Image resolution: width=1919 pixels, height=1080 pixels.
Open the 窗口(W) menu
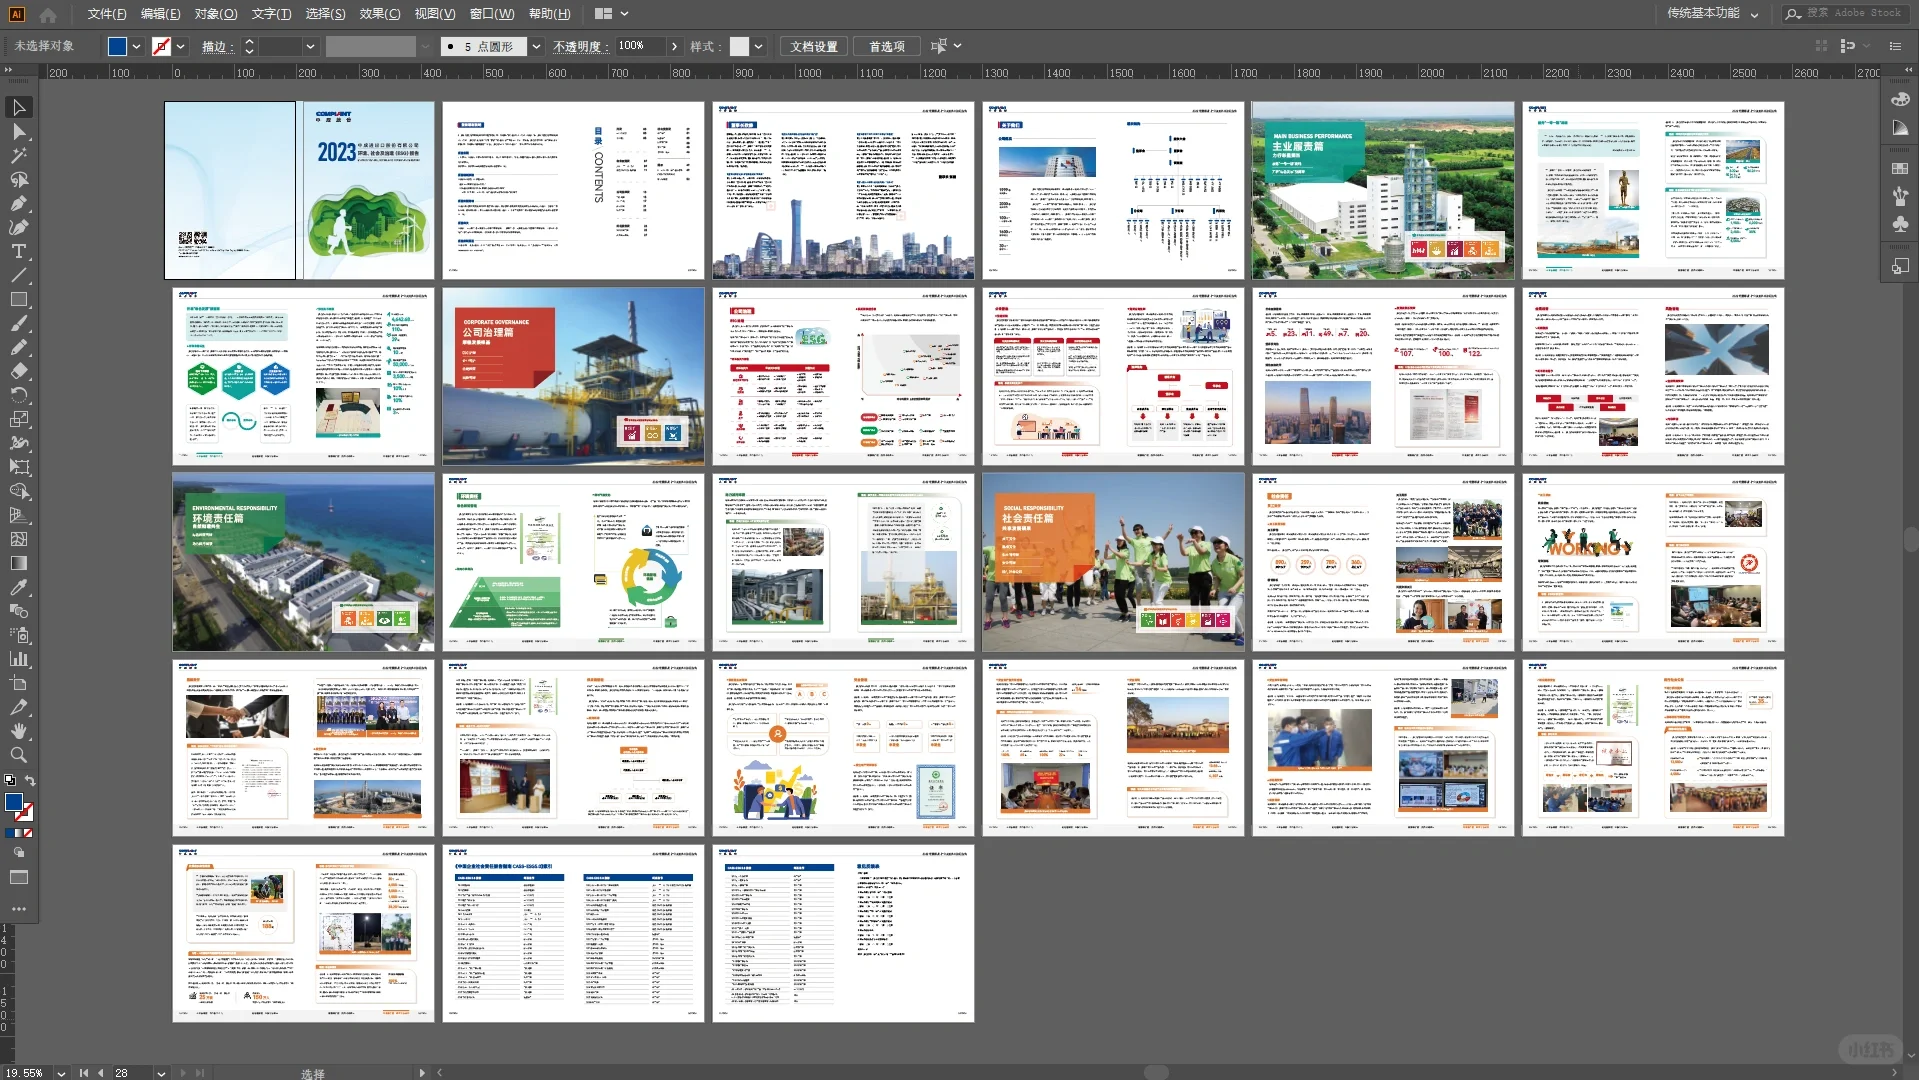[491, 14]
